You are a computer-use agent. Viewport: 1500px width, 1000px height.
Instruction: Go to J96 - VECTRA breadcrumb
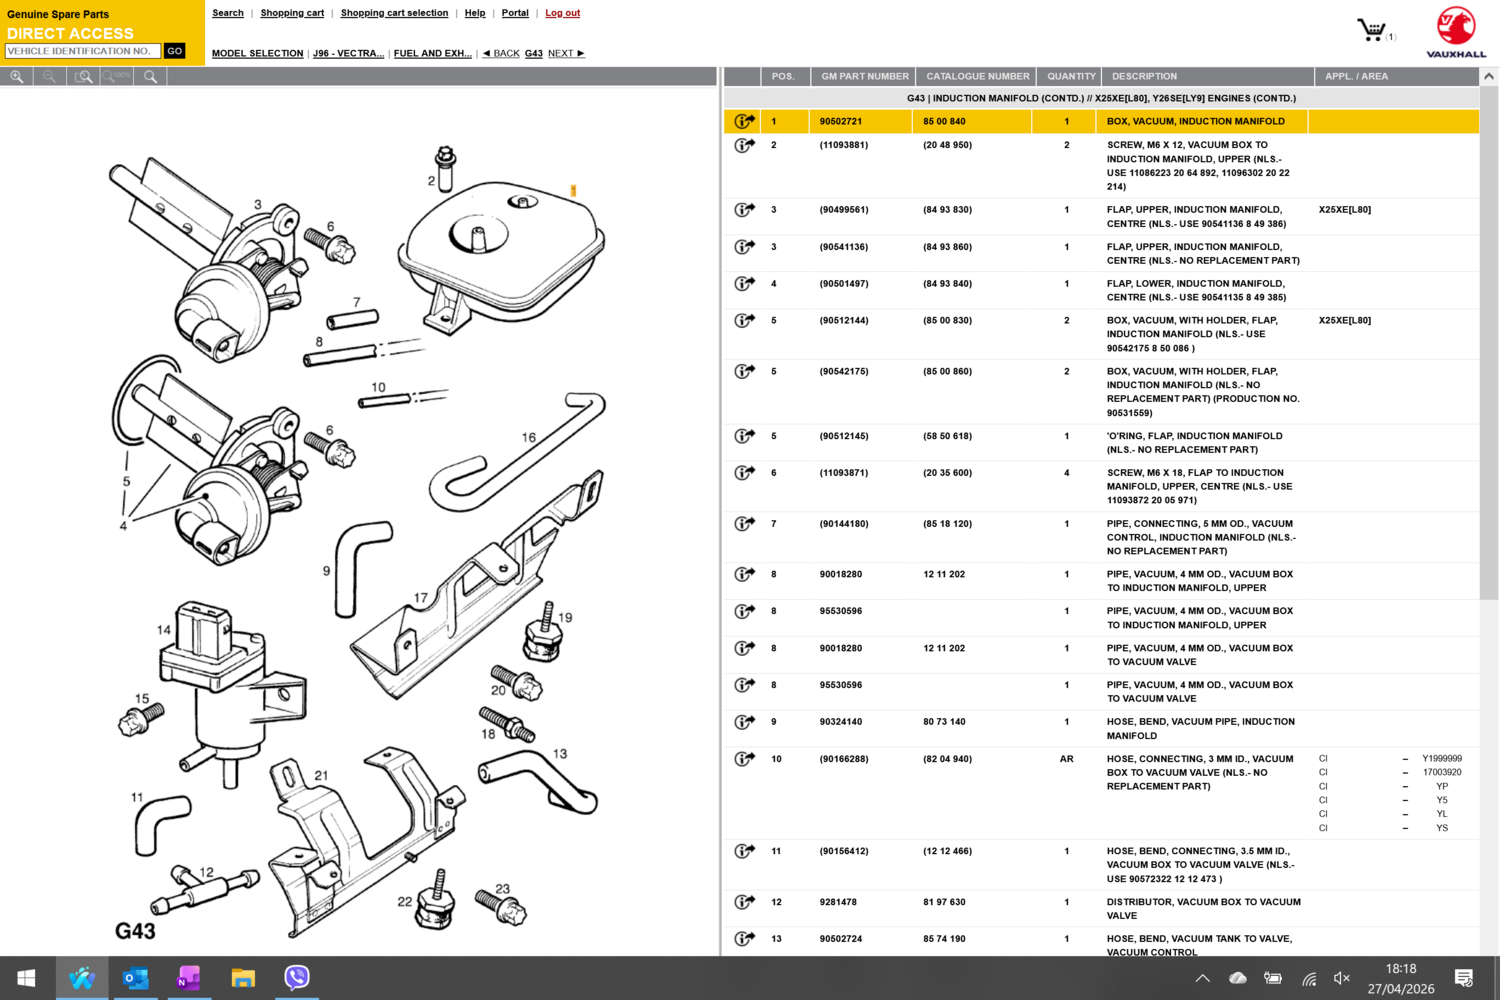348,54
